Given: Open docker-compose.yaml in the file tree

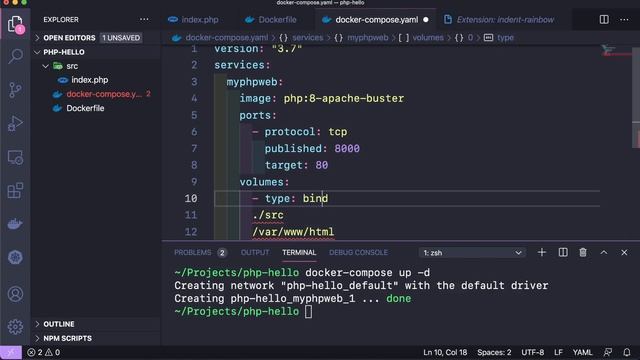Looking at the screenshot, I should click(x=104, y=94).
